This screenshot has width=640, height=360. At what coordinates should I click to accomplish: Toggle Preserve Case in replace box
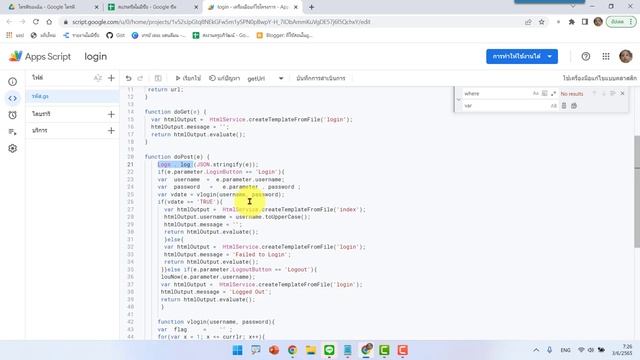(x=553, y=106)
